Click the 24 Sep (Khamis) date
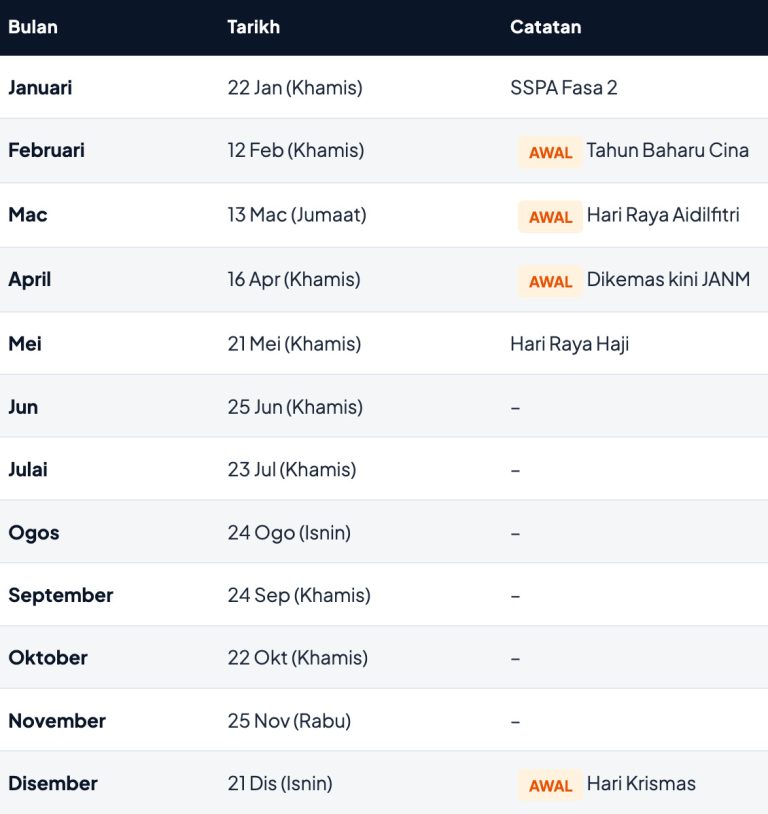The height and width of the screenshot is (814, 768). click(x=299, y=595)
